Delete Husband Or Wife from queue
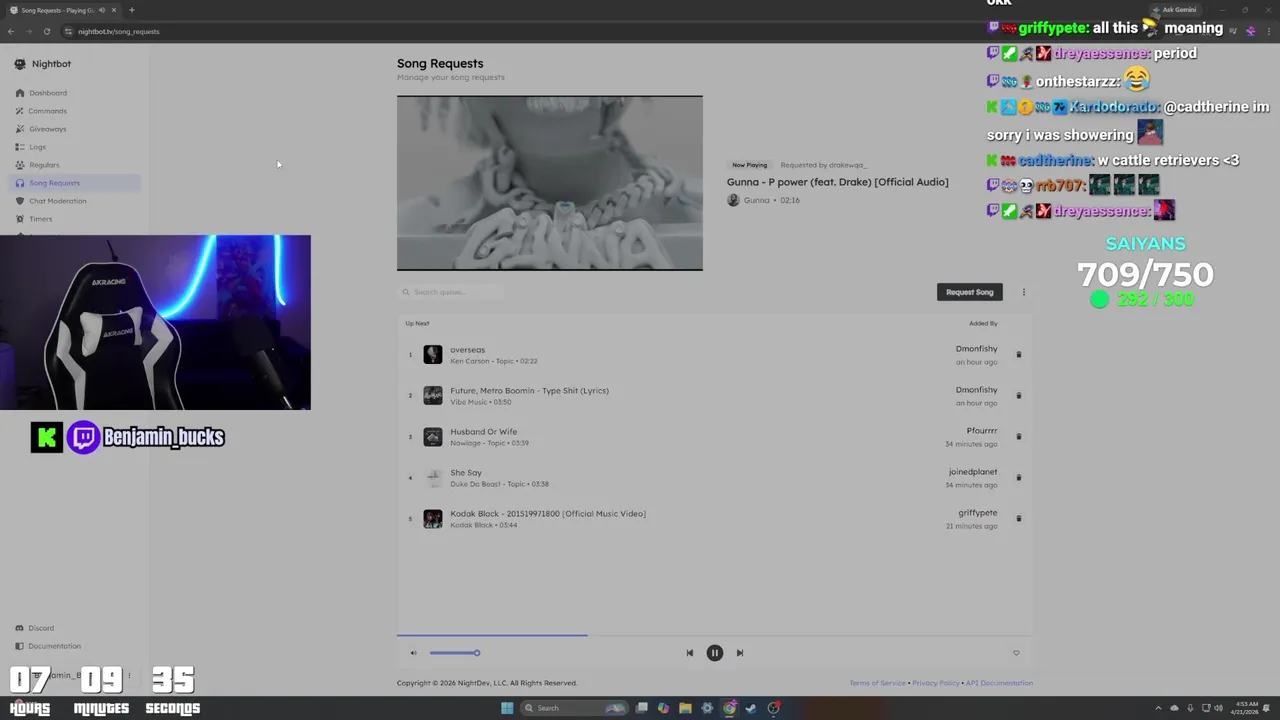1280x720 pixels. click(x=1019, y=436)
